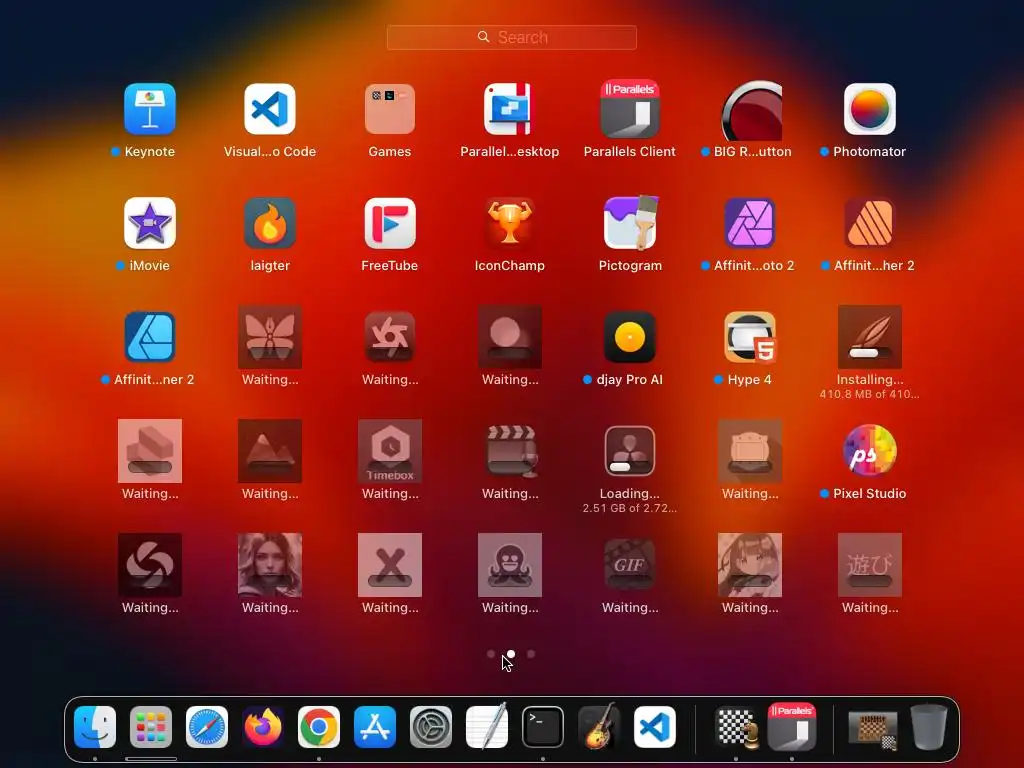Click the waiting octopus app icon

(509, 565)
